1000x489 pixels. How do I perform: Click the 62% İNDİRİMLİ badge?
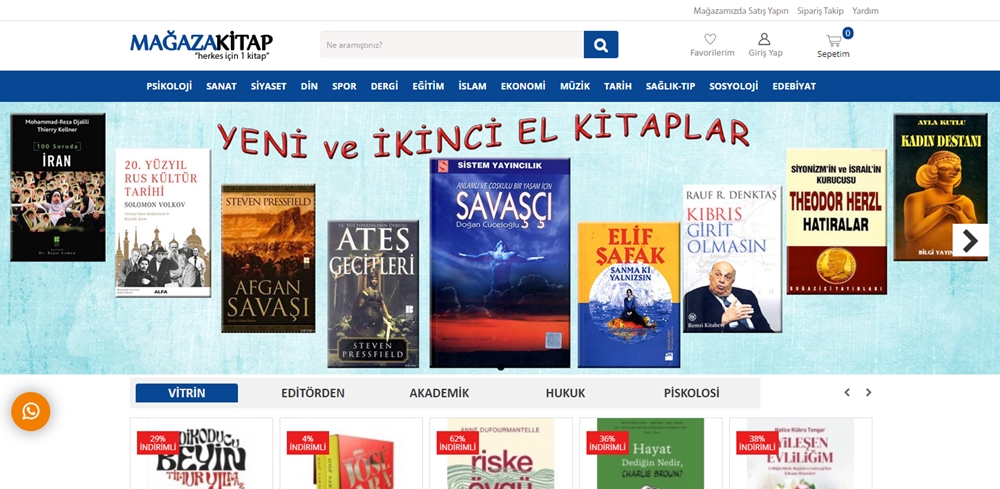458,443
